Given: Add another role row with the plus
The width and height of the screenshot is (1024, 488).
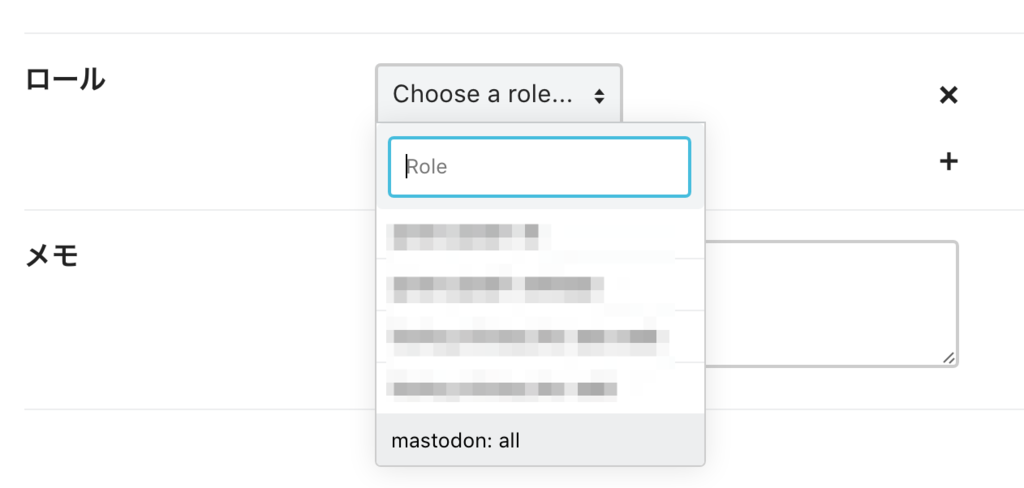Looking at the screenshot, I should coord(949,161).
